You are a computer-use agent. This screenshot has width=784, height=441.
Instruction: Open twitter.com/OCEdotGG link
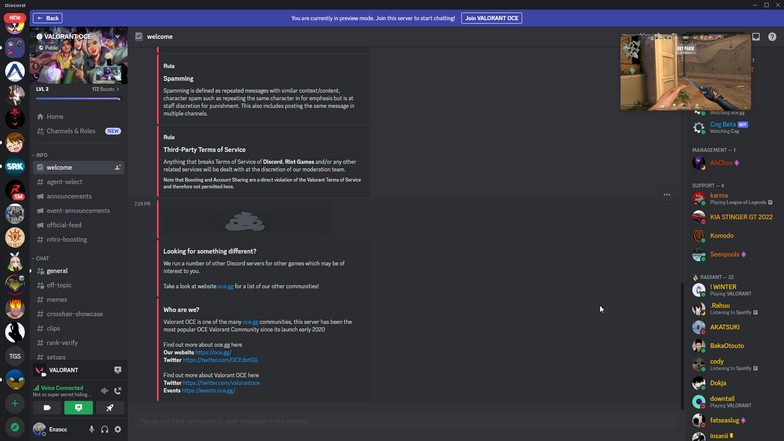point(220,360)
